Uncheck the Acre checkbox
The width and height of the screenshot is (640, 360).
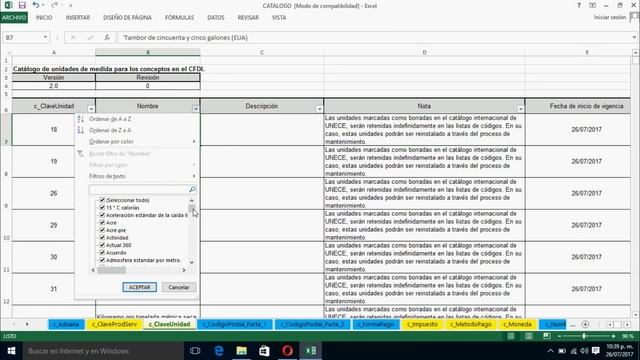pos(102,222)
